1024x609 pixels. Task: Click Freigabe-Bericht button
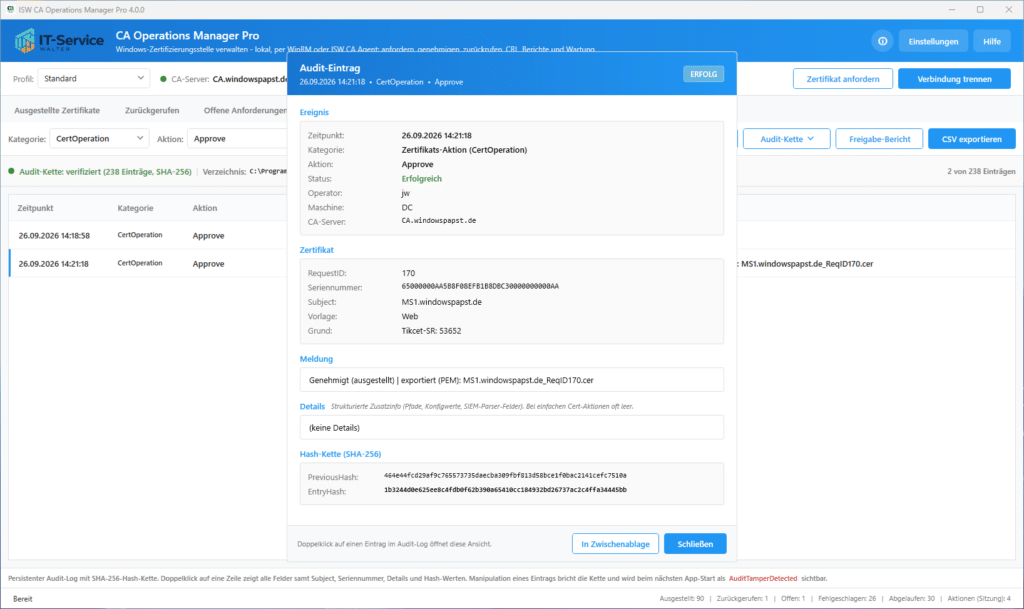point(879,138)
